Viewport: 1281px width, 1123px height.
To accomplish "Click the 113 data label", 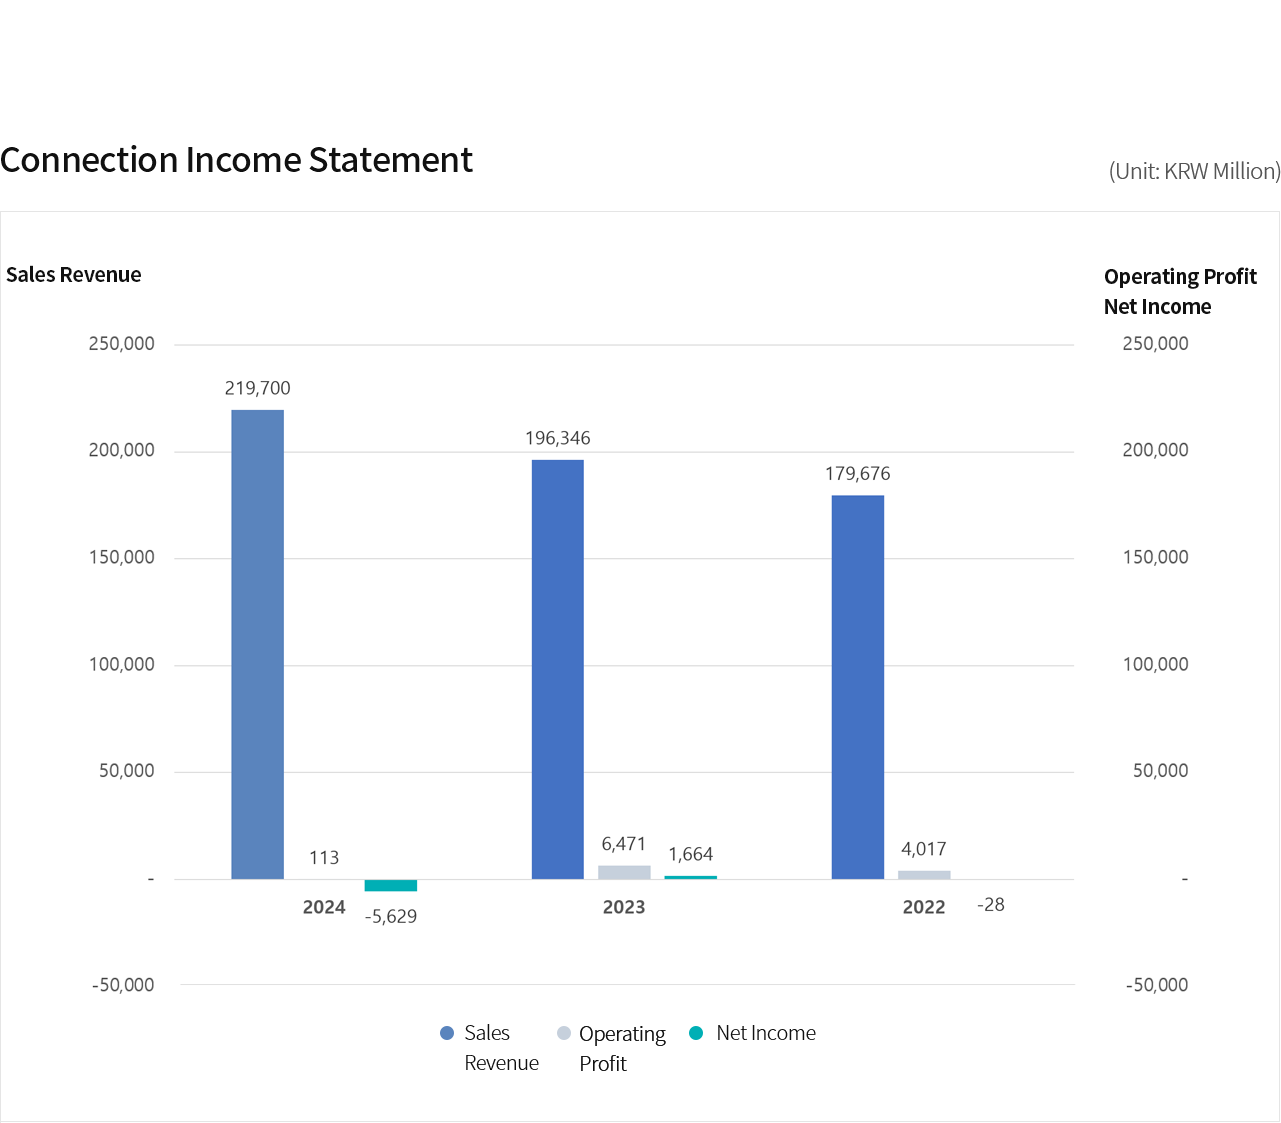I will 324,858.
